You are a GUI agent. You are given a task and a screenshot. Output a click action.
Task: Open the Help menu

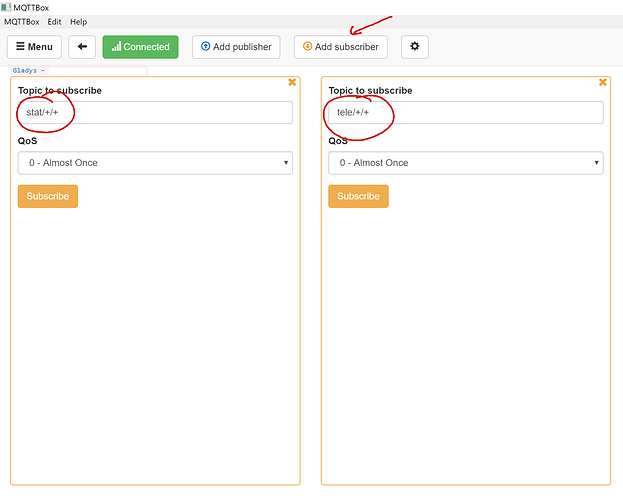point(78,22)
